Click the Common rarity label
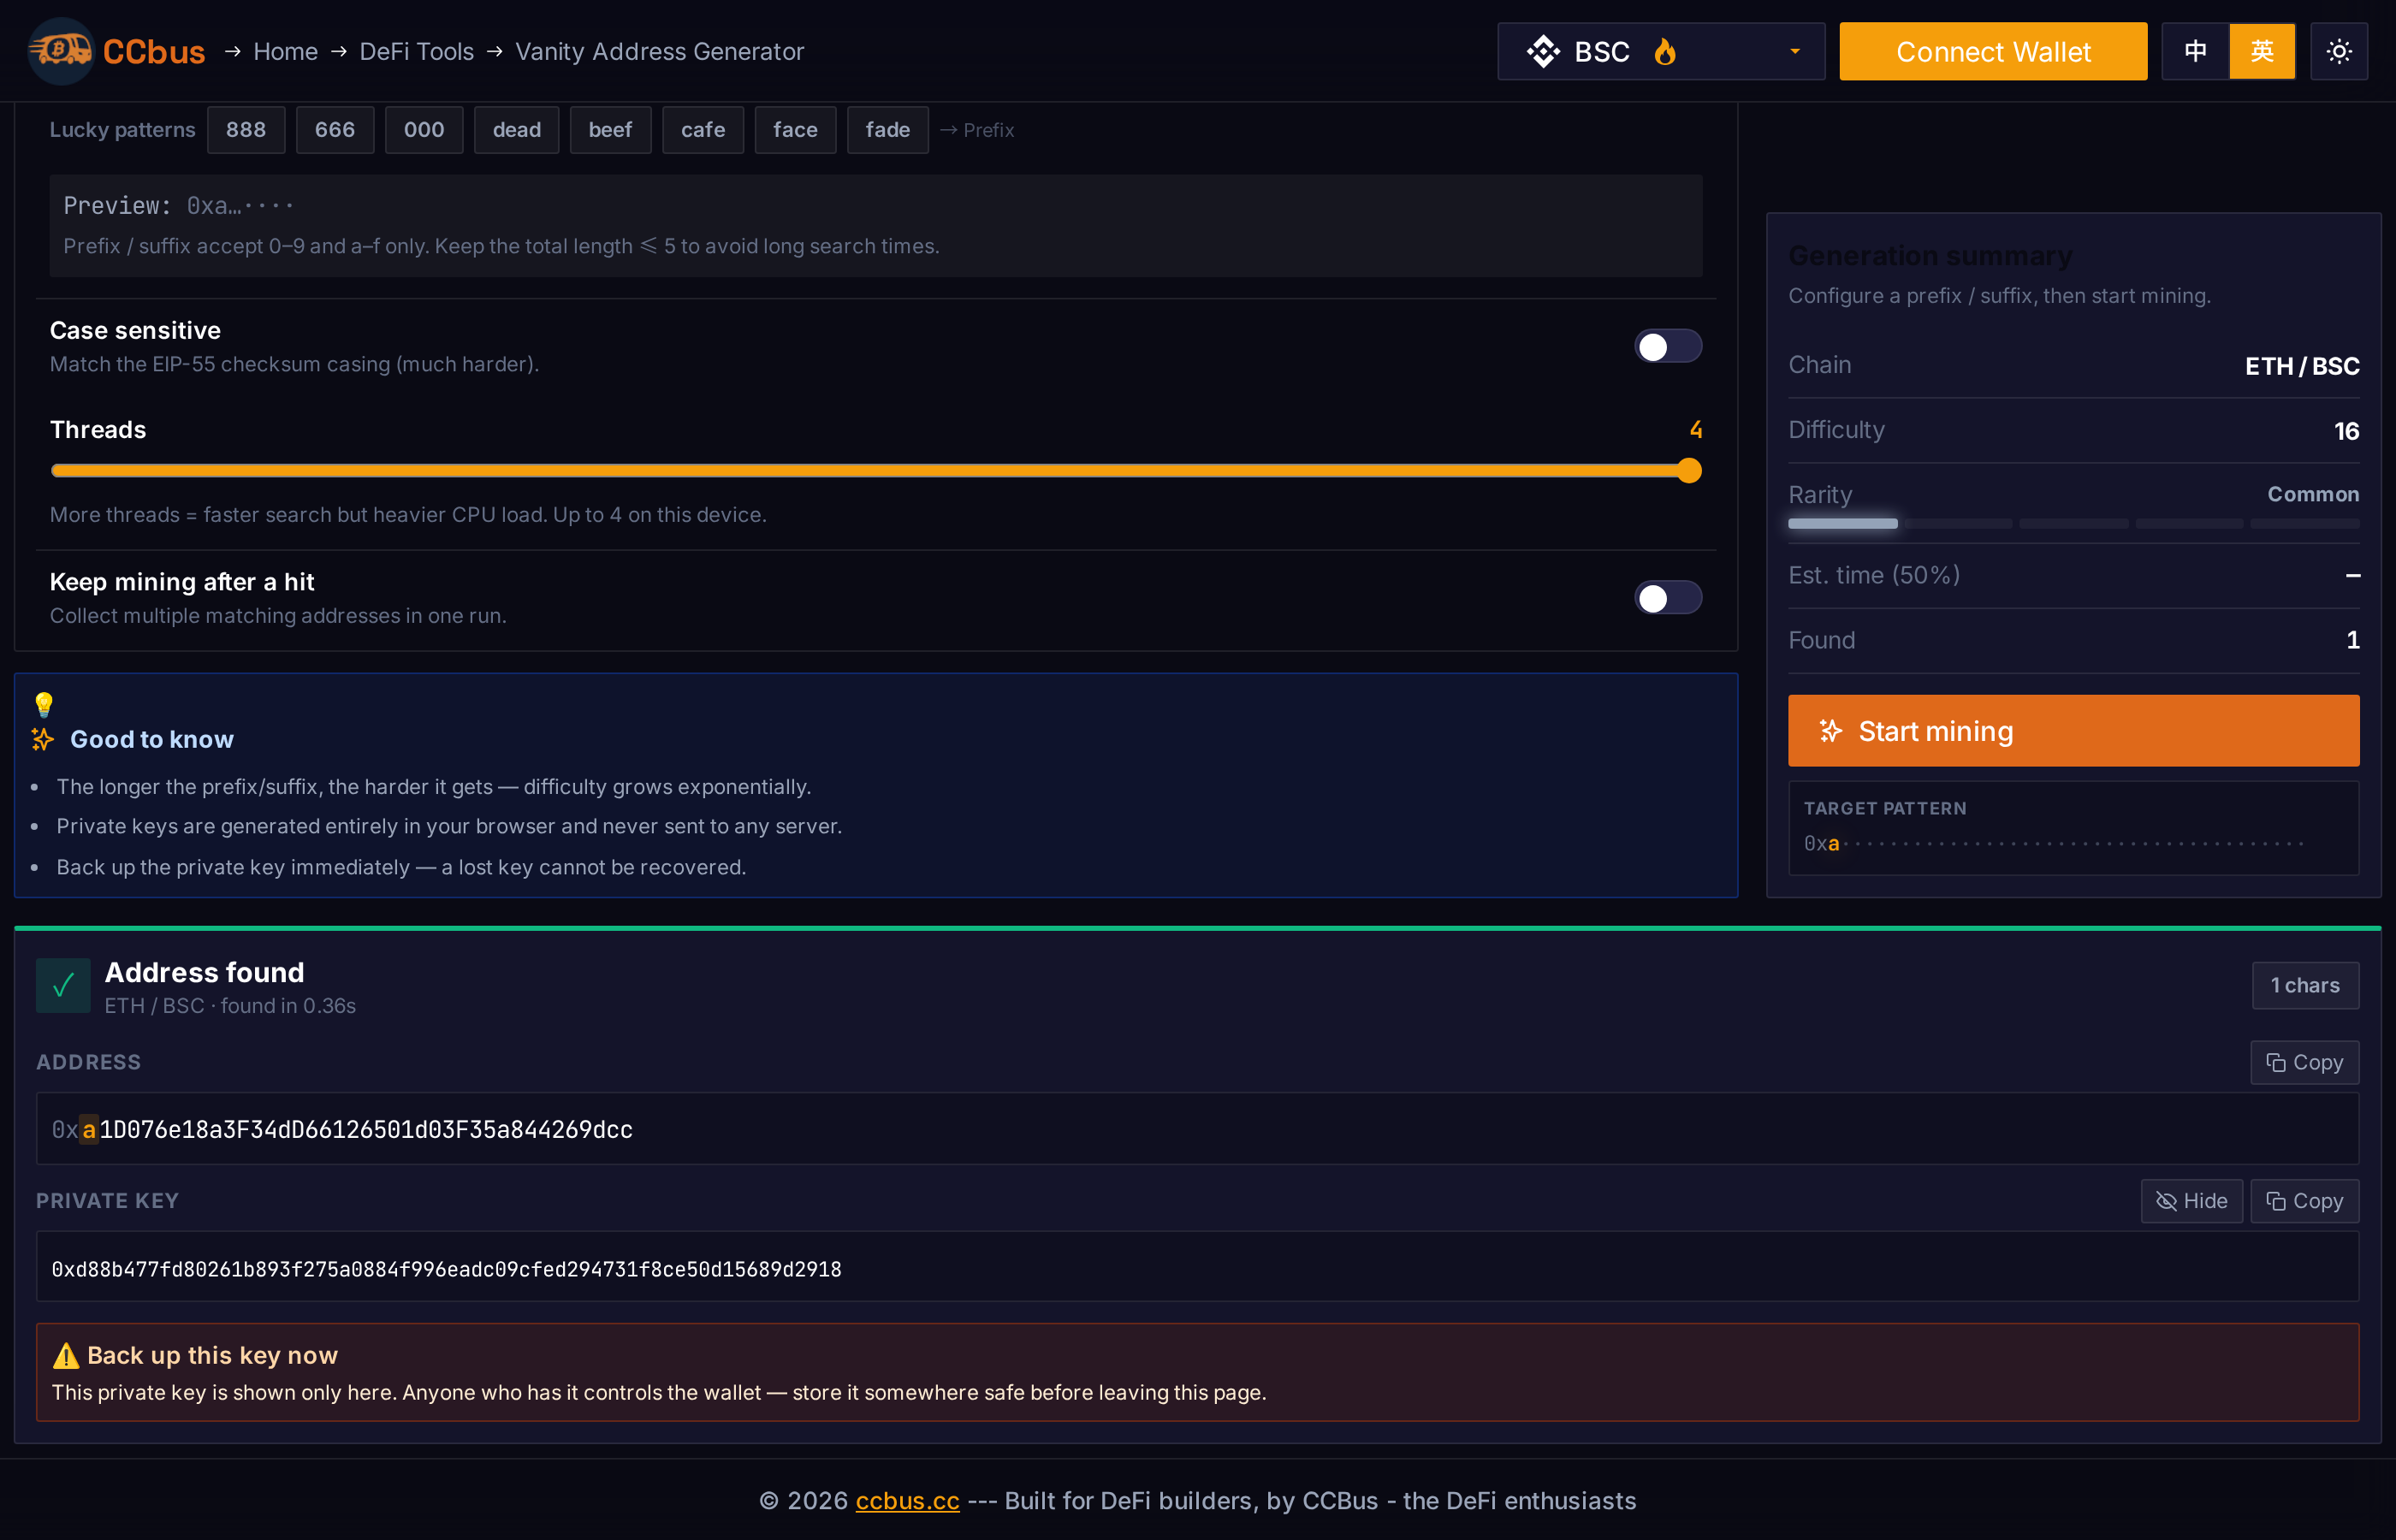The height and width of the screenshot is (1540, 2396). (2313, 494)
